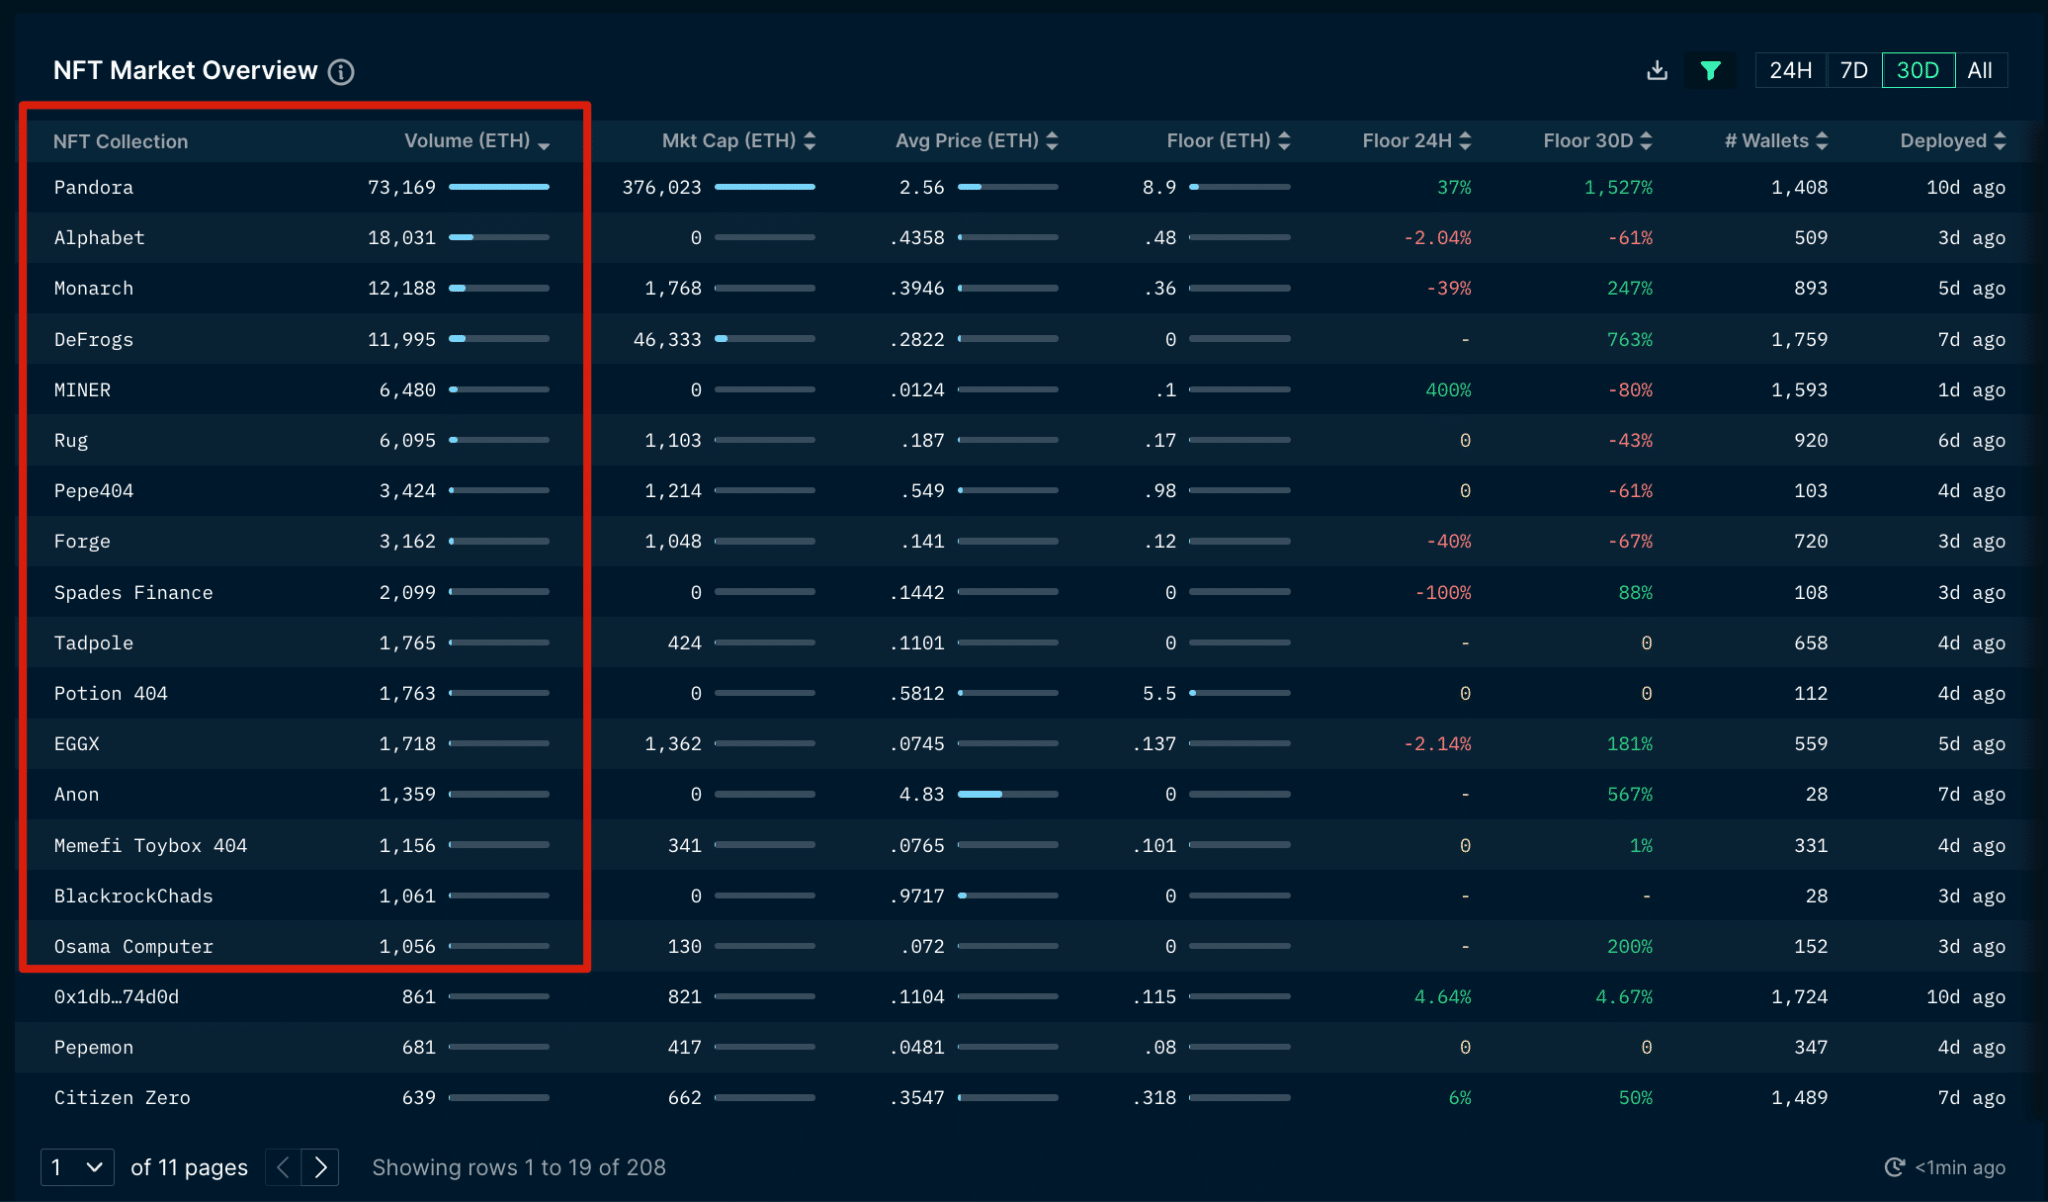Click Pandora volume progress bar

(x=499, y=187)
